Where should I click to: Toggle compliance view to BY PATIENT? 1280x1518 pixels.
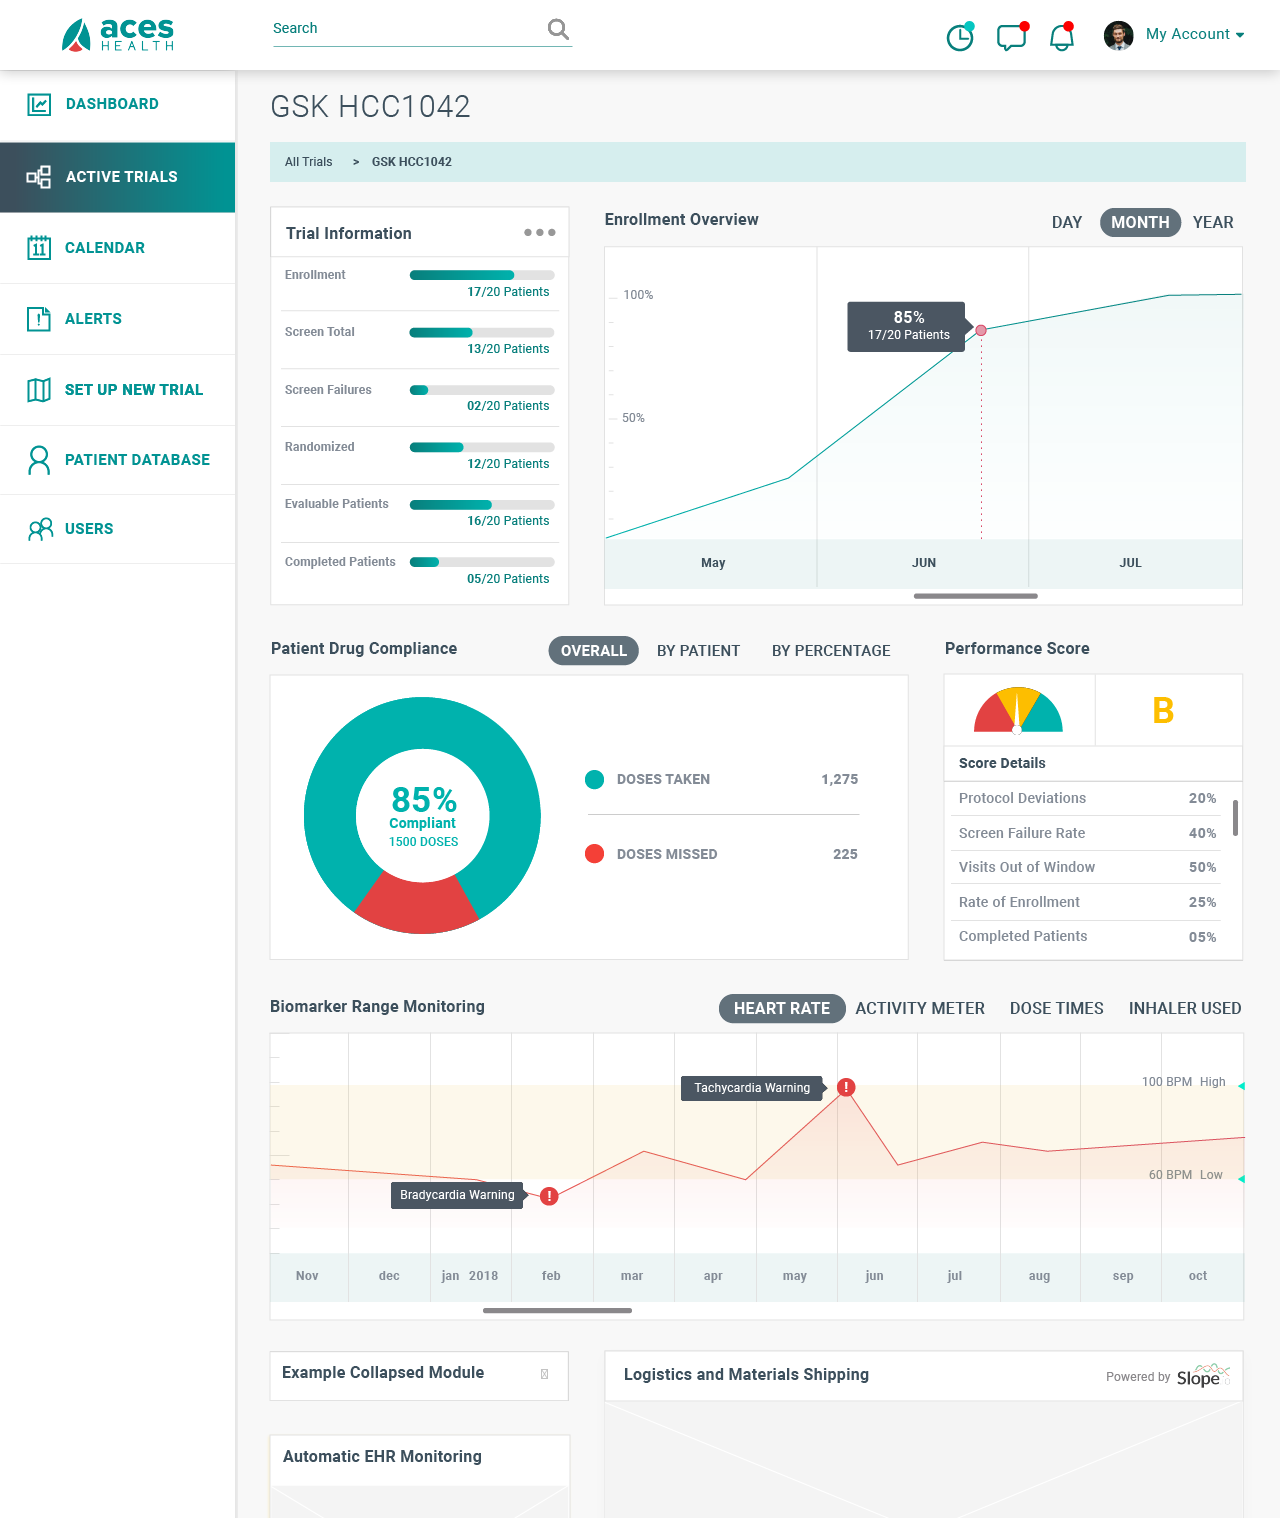698,651
